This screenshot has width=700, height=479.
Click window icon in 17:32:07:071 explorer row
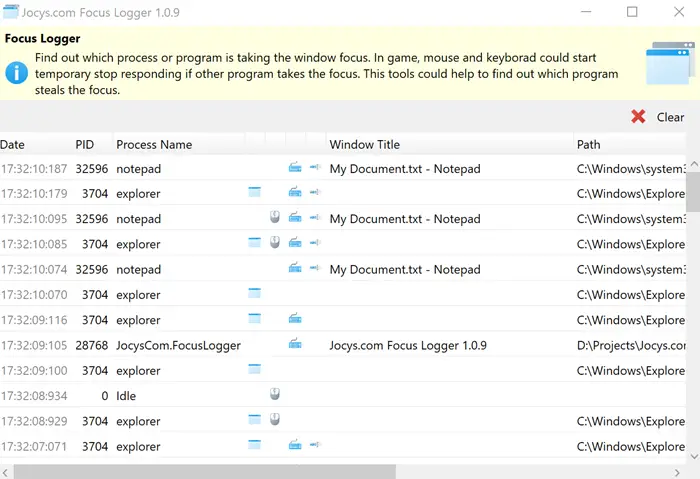pos(254,445)
